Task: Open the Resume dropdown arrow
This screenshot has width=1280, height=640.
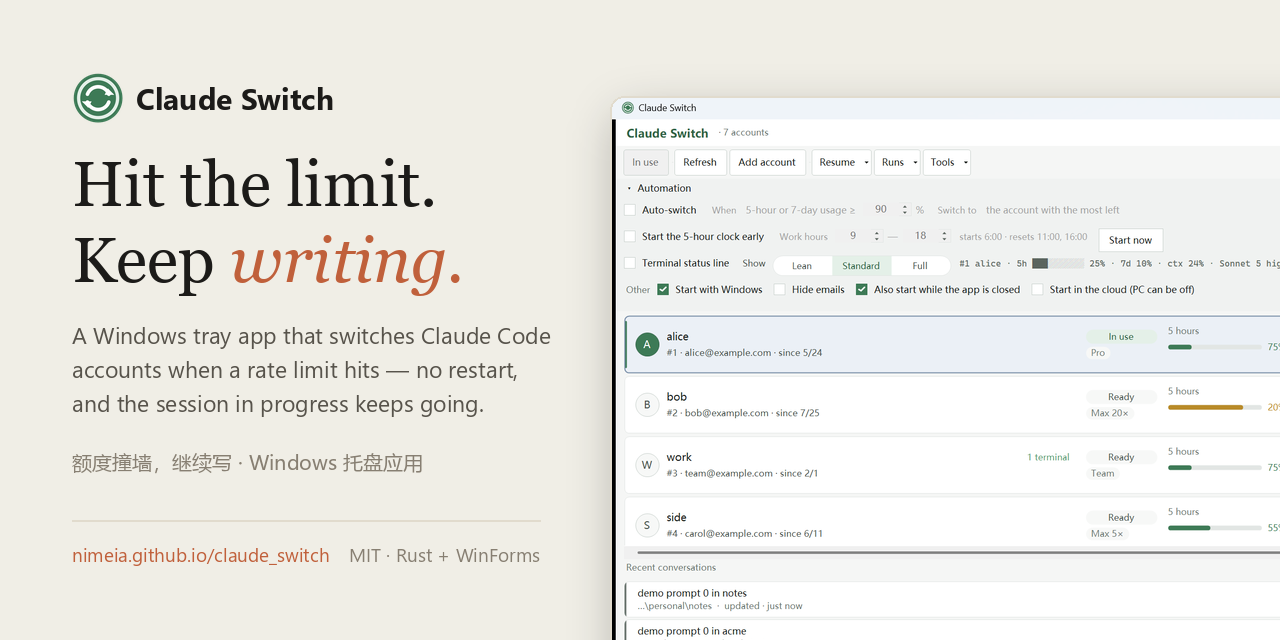Action: (x=866, y=163)
